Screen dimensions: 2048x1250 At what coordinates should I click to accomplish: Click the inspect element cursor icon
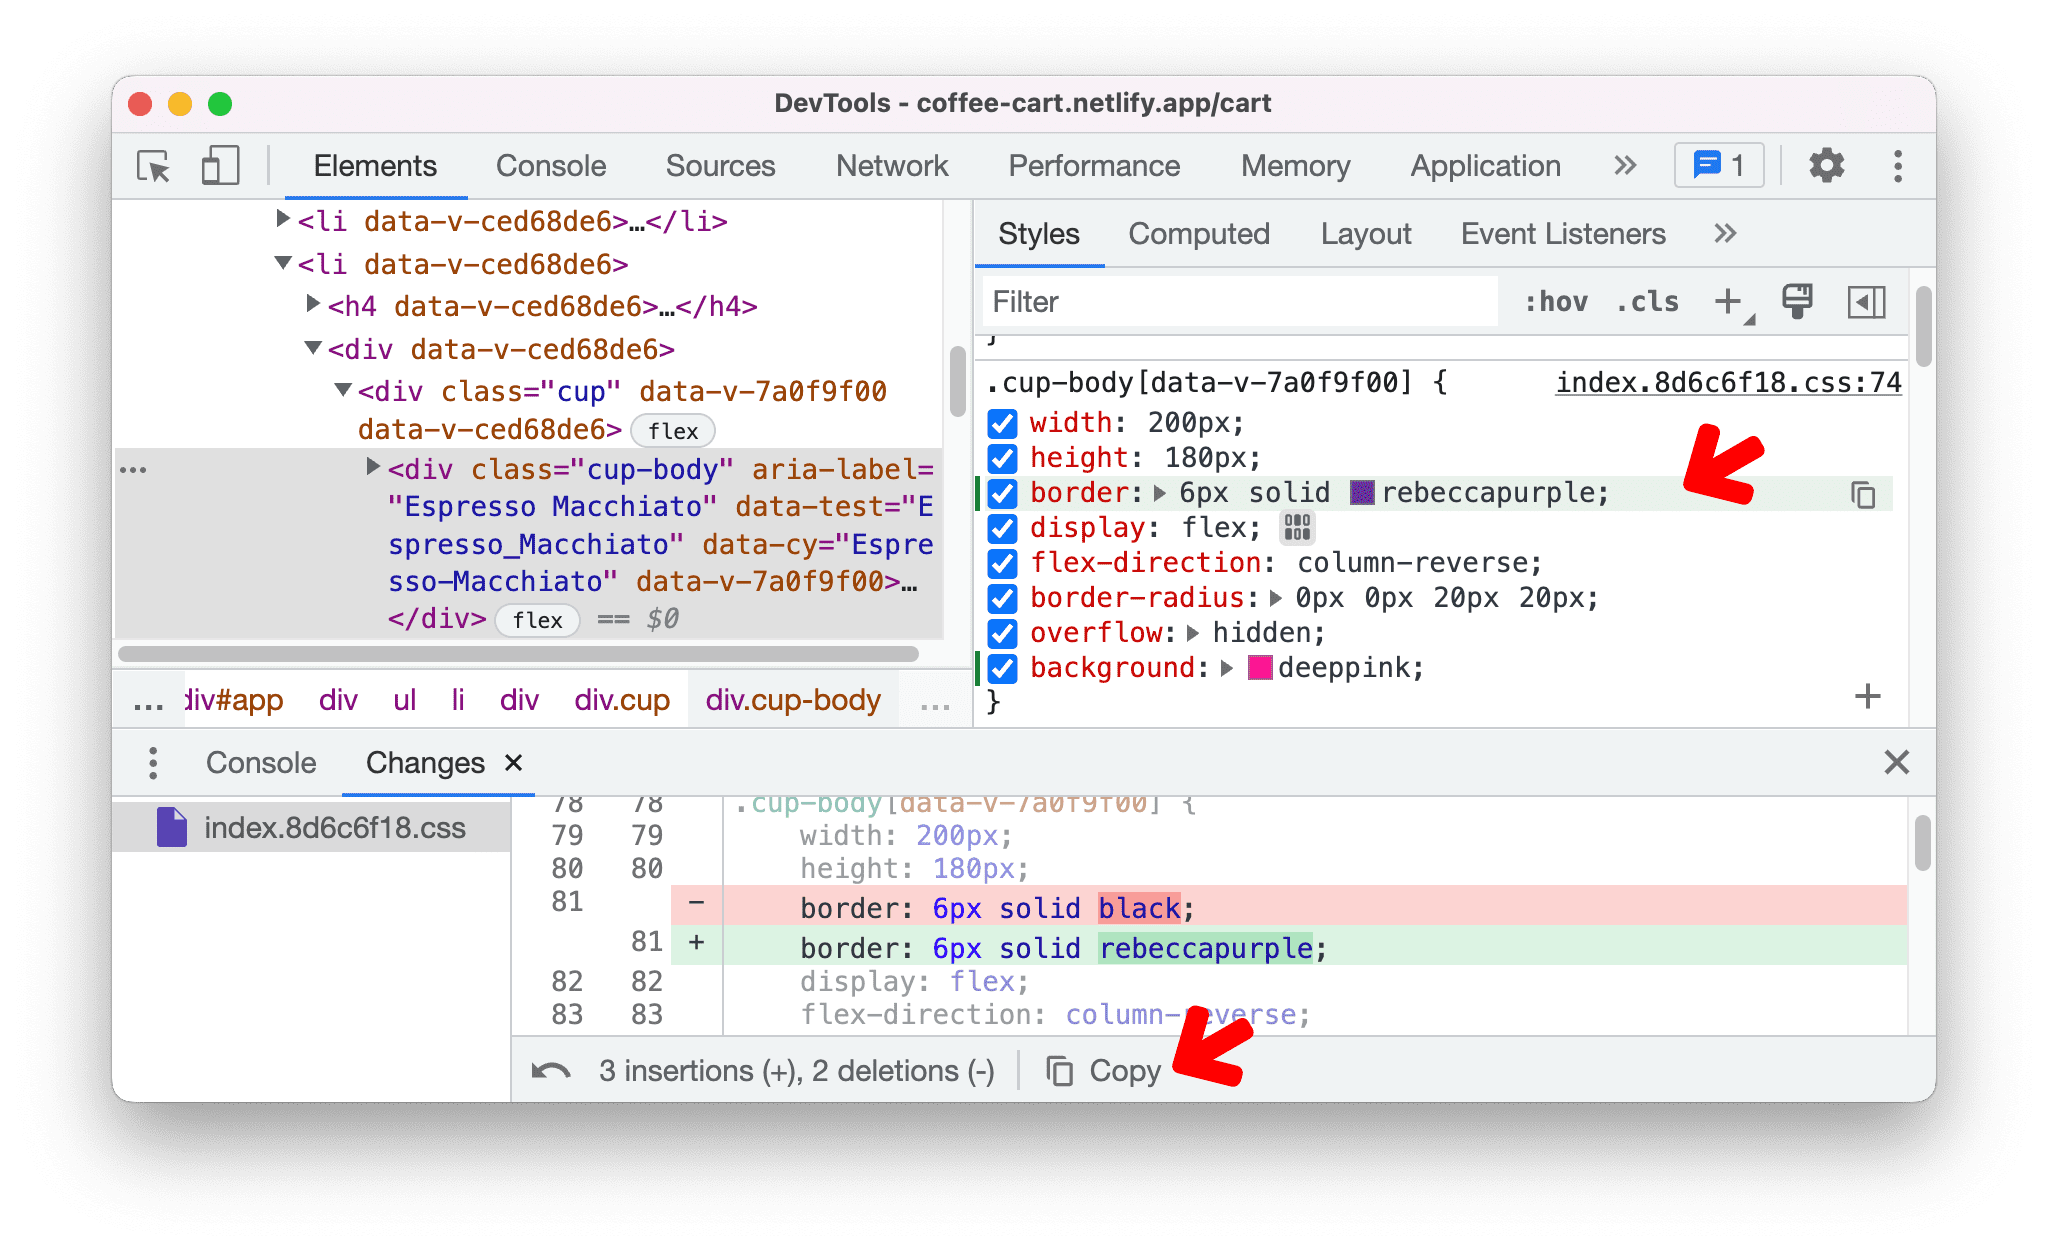(152, 165)
